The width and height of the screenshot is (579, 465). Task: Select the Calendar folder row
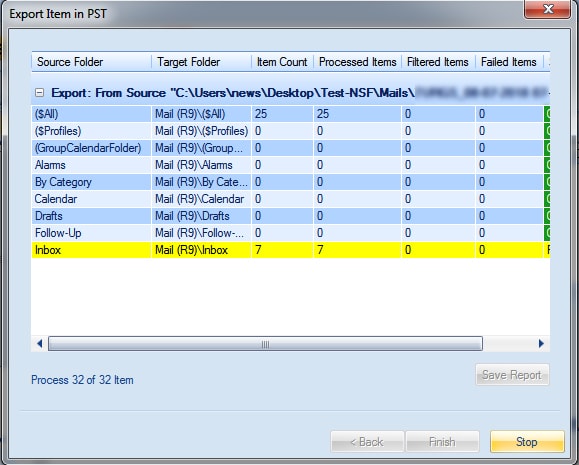pos(291,199)
